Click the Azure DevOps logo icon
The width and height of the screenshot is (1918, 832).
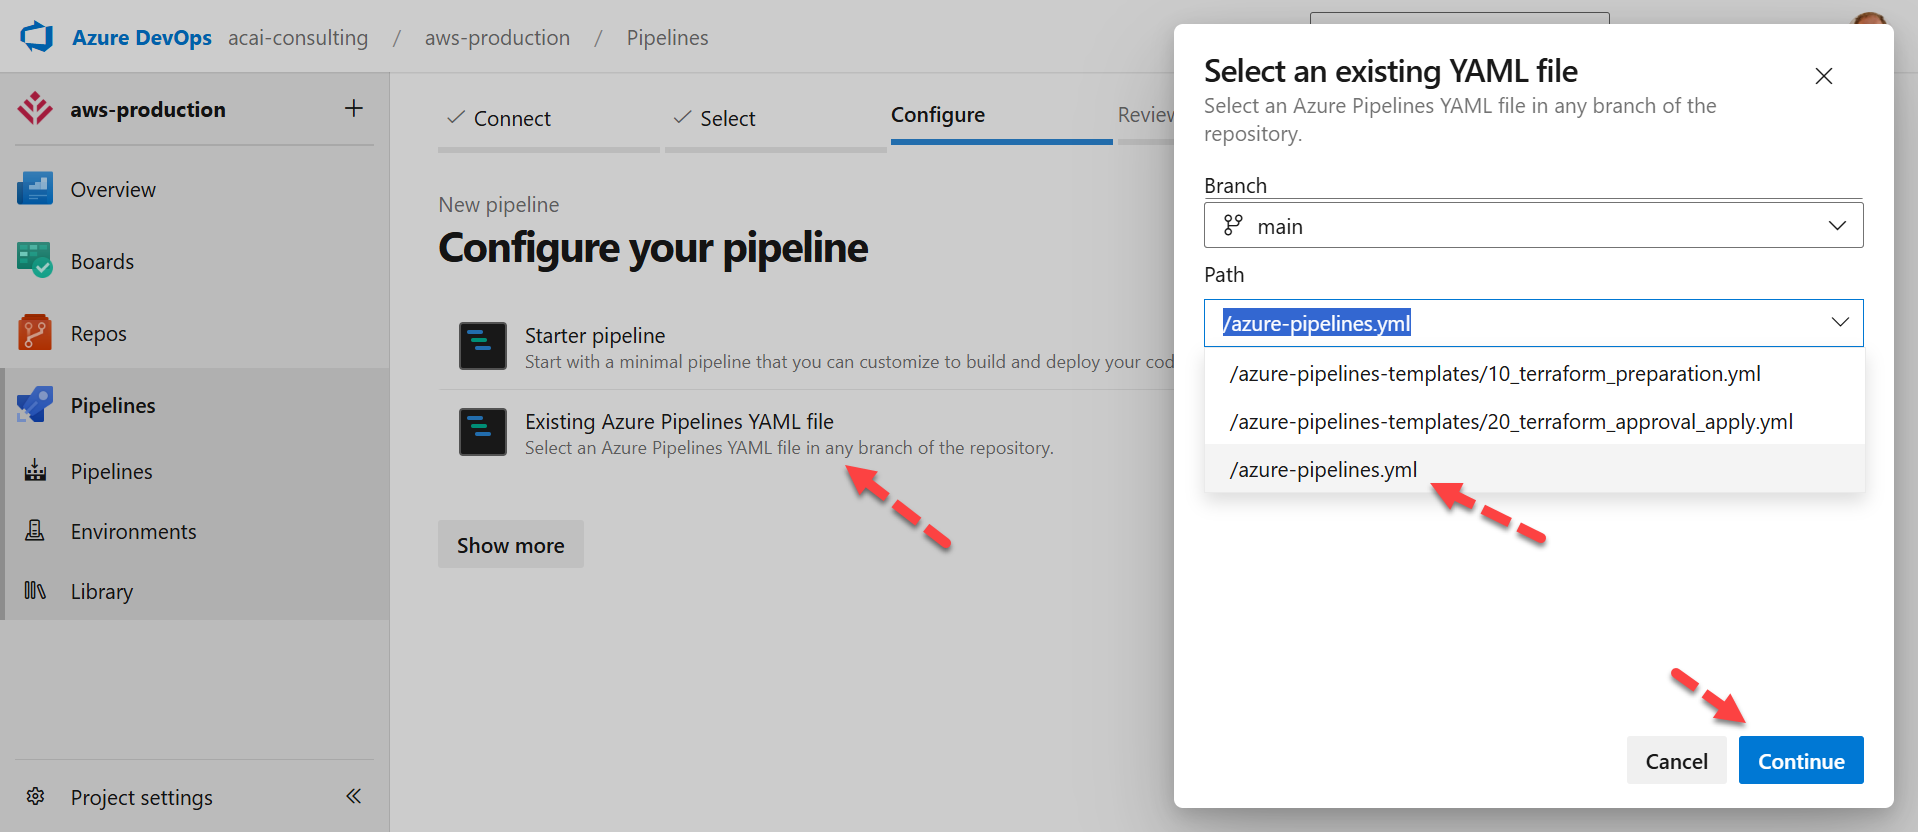point(37,37)
